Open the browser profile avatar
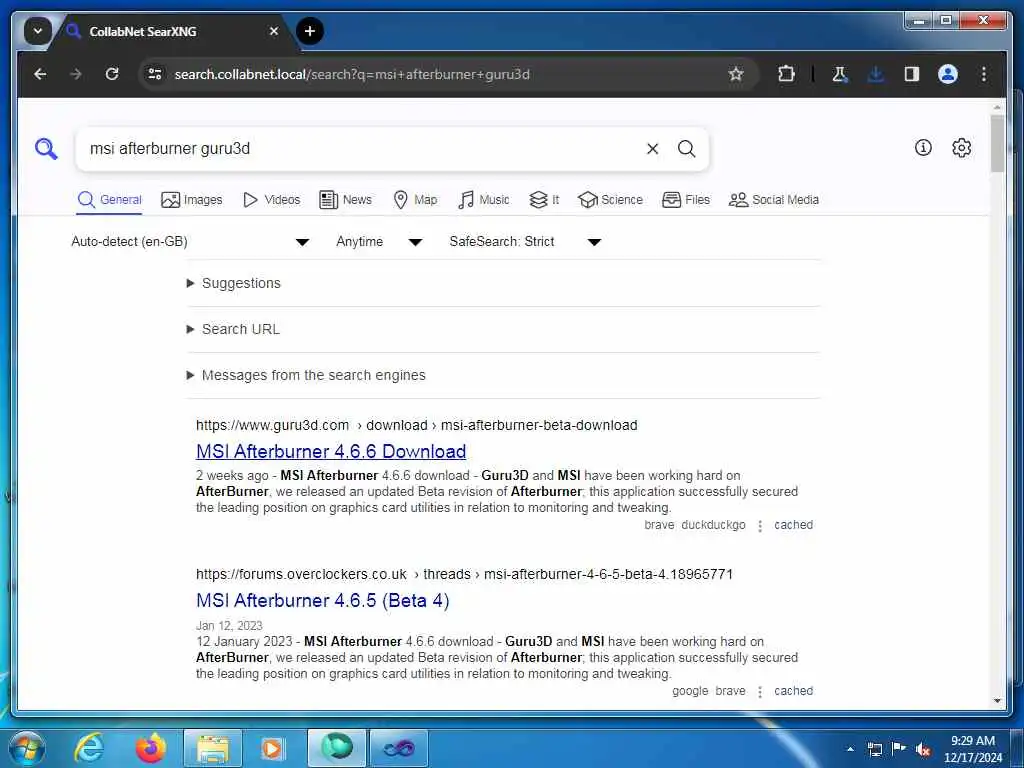The image size is (1024, 768). pyautogui.click(x=948, y=74)
